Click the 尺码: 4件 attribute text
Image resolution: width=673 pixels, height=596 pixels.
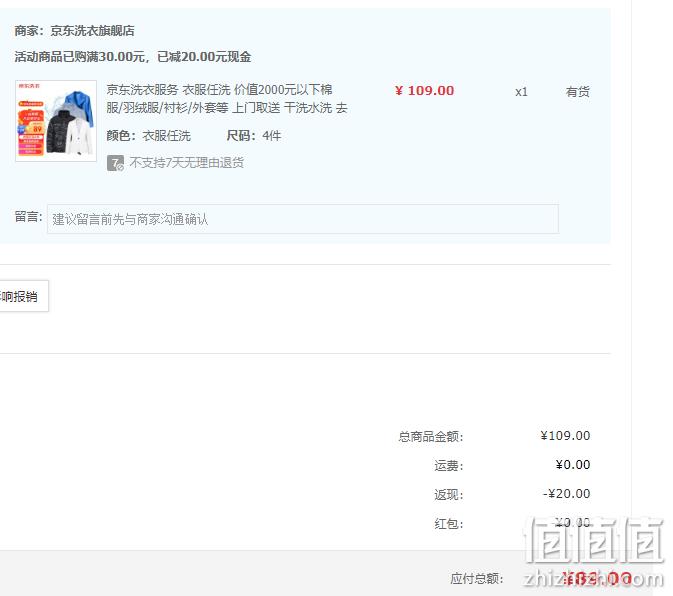tap(254, 136)
